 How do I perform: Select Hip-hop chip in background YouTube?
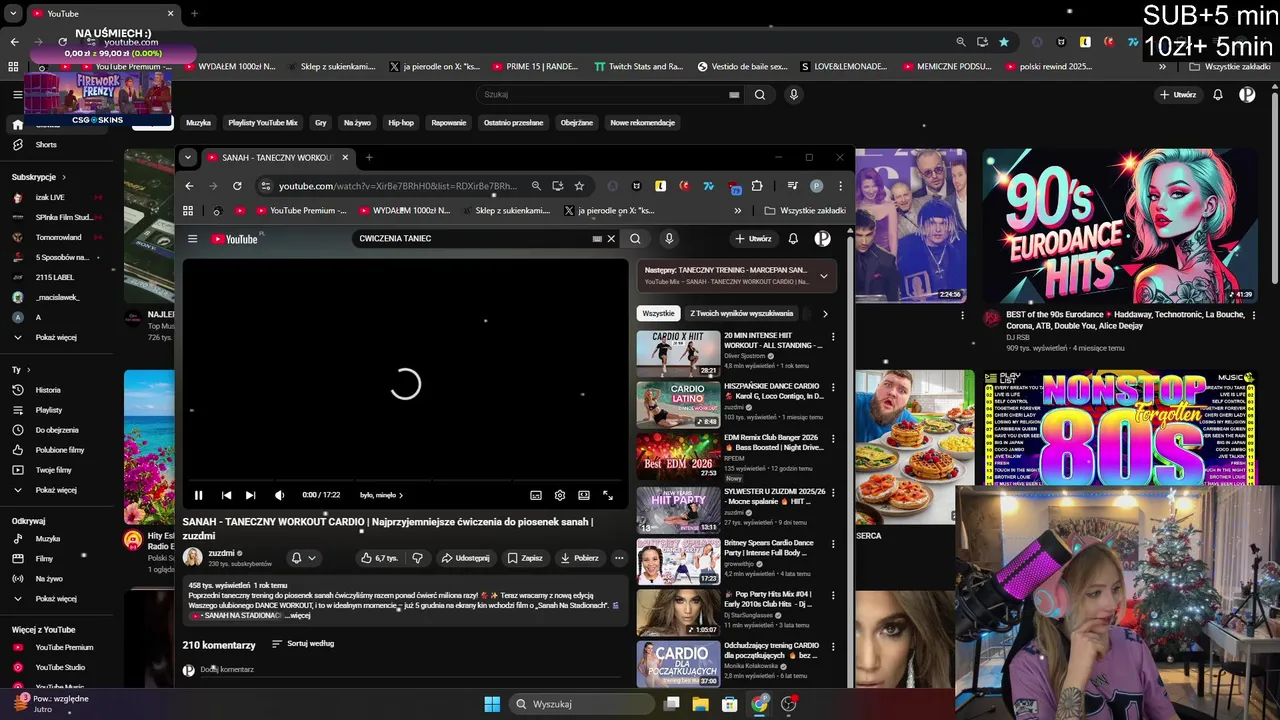(x=401, y=123)
